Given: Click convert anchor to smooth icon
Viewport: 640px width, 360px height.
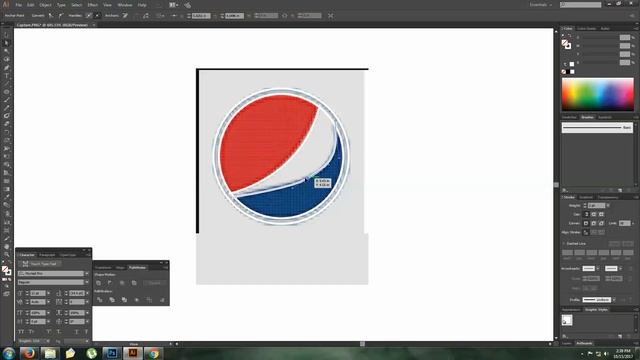Looking at the screenshot, I should pos(60,16).
